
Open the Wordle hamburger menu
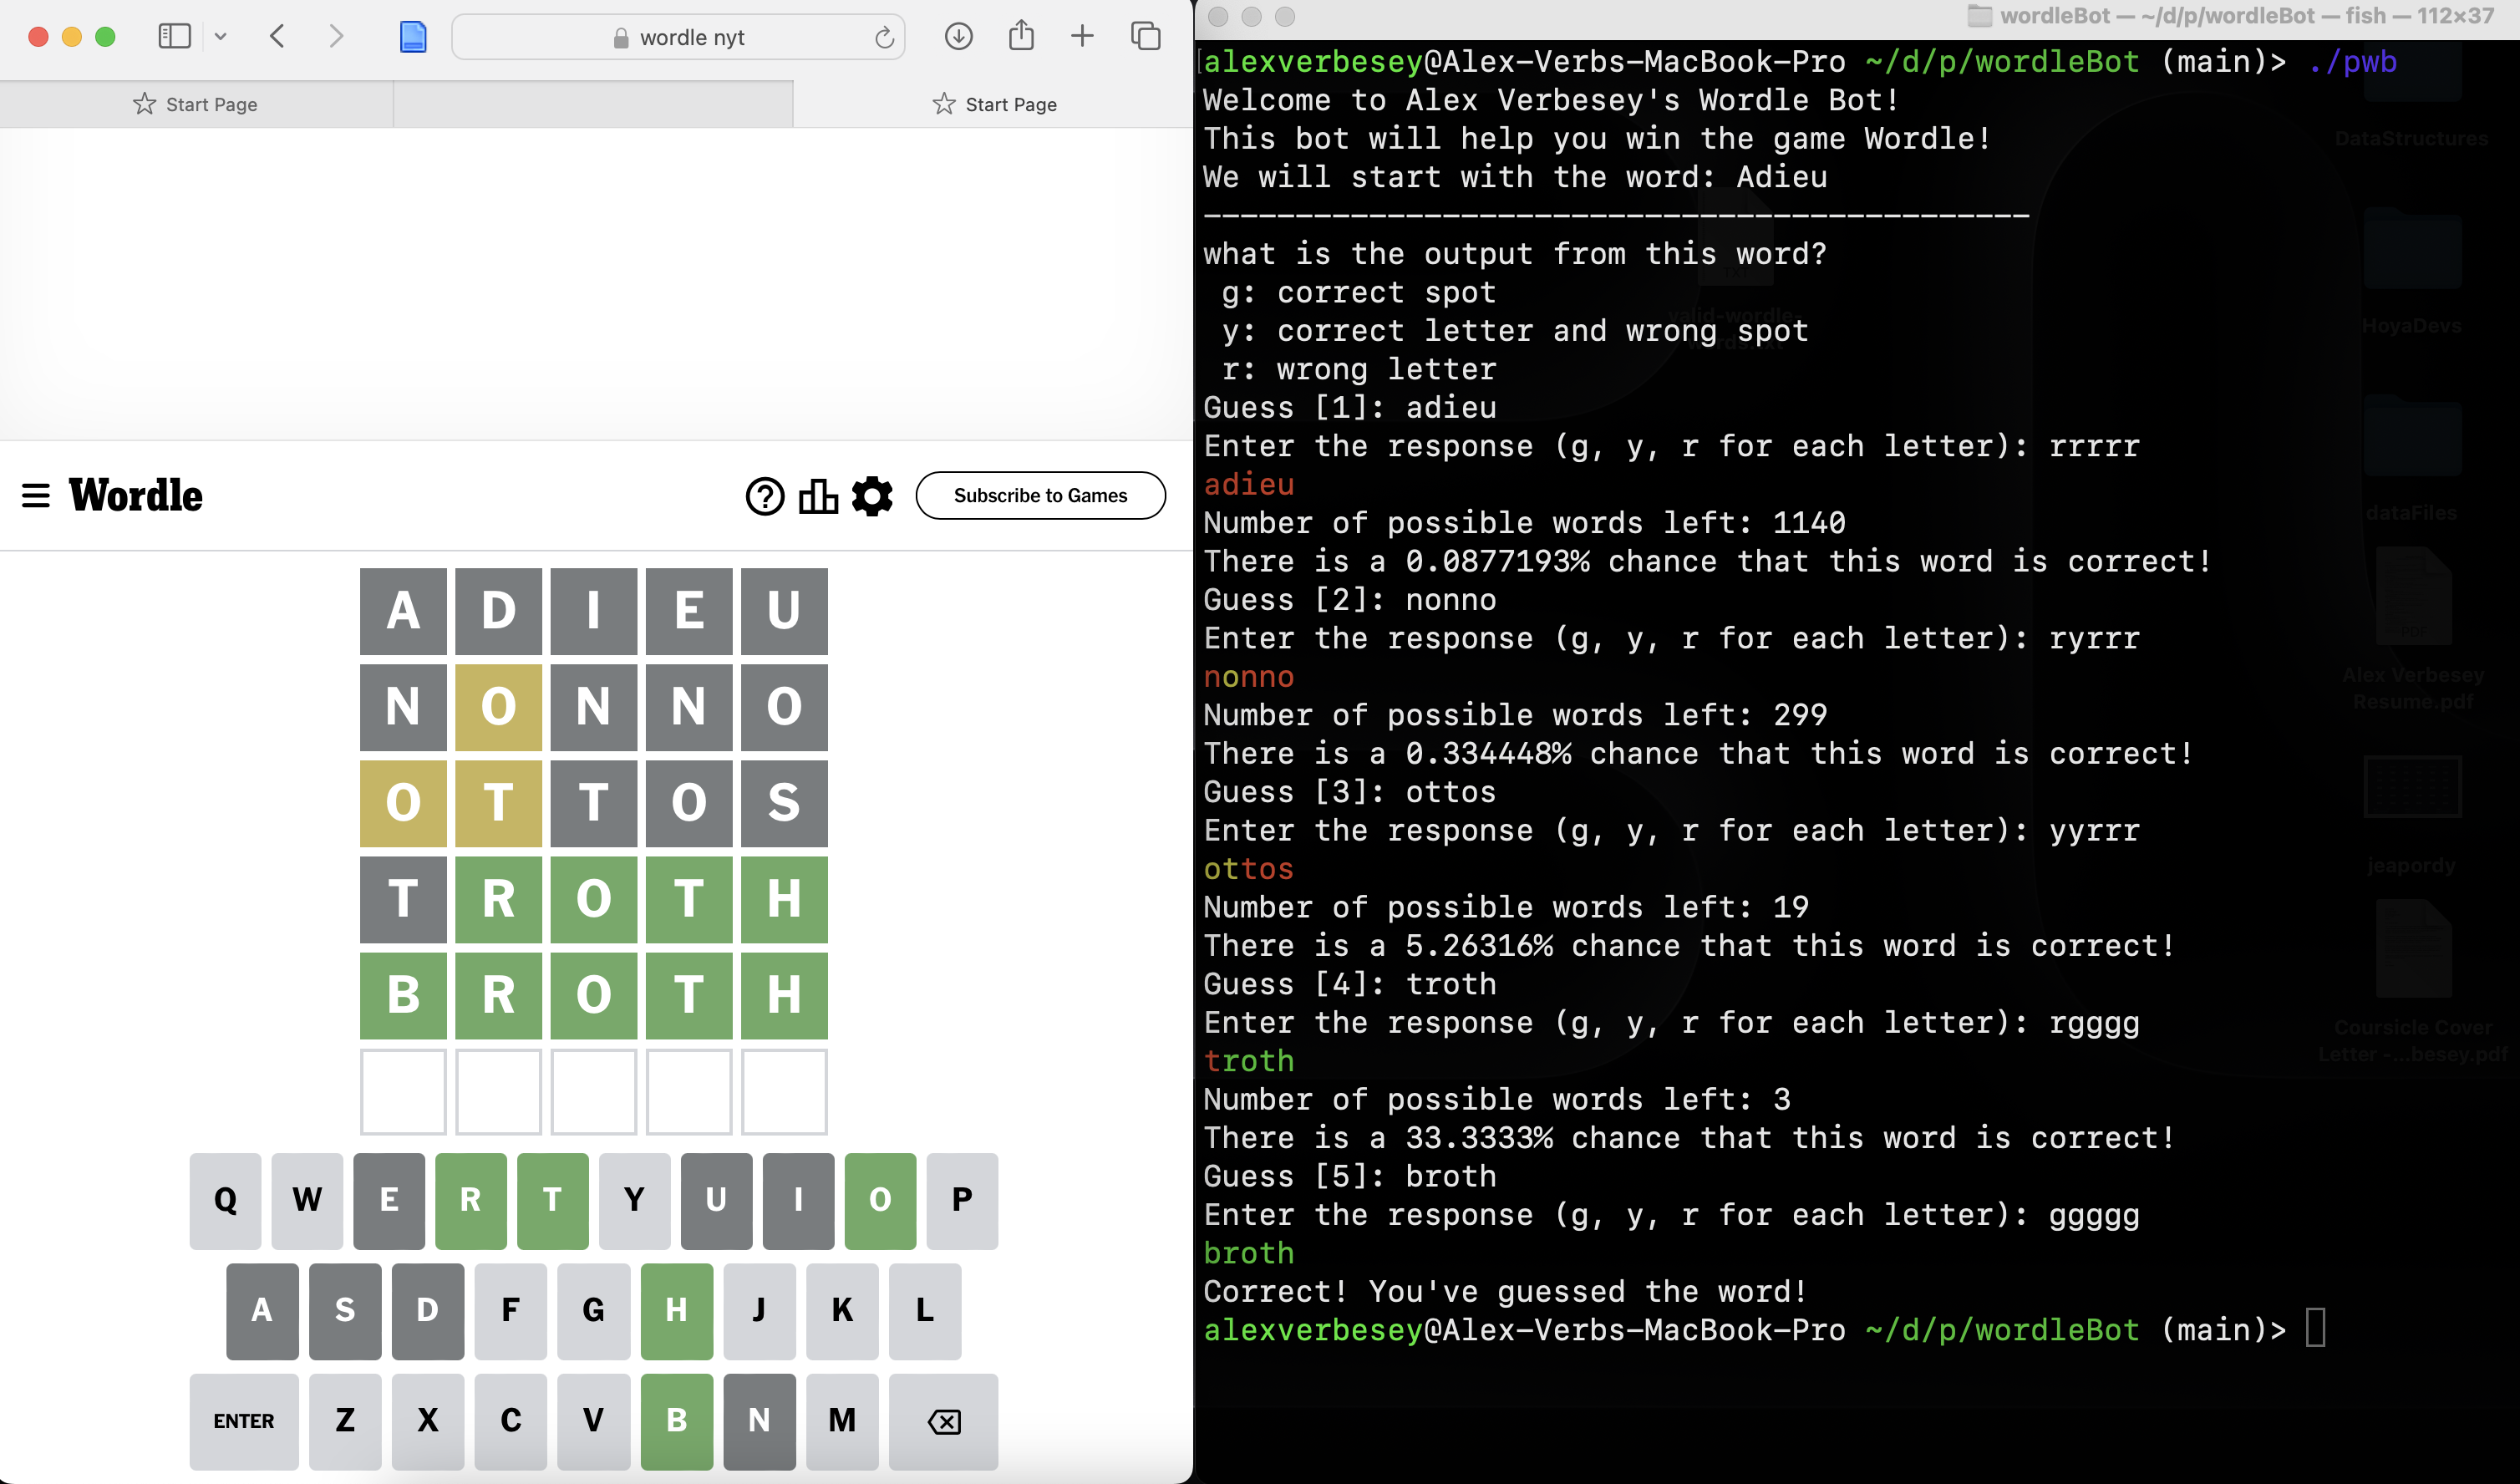click(x=36, y=496)
